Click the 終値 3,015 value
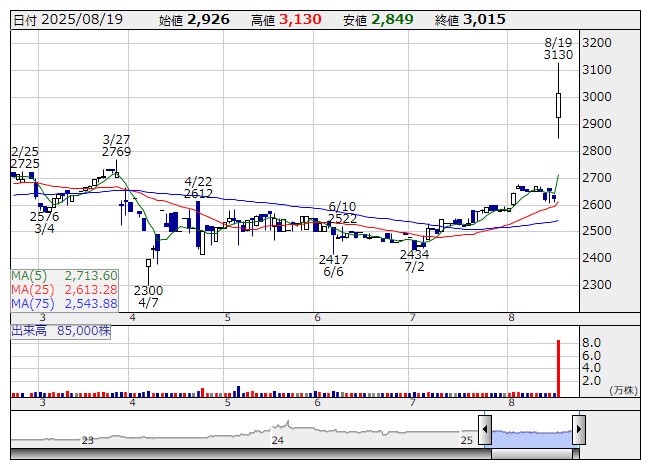653x470 pixels. coord(484,19)
